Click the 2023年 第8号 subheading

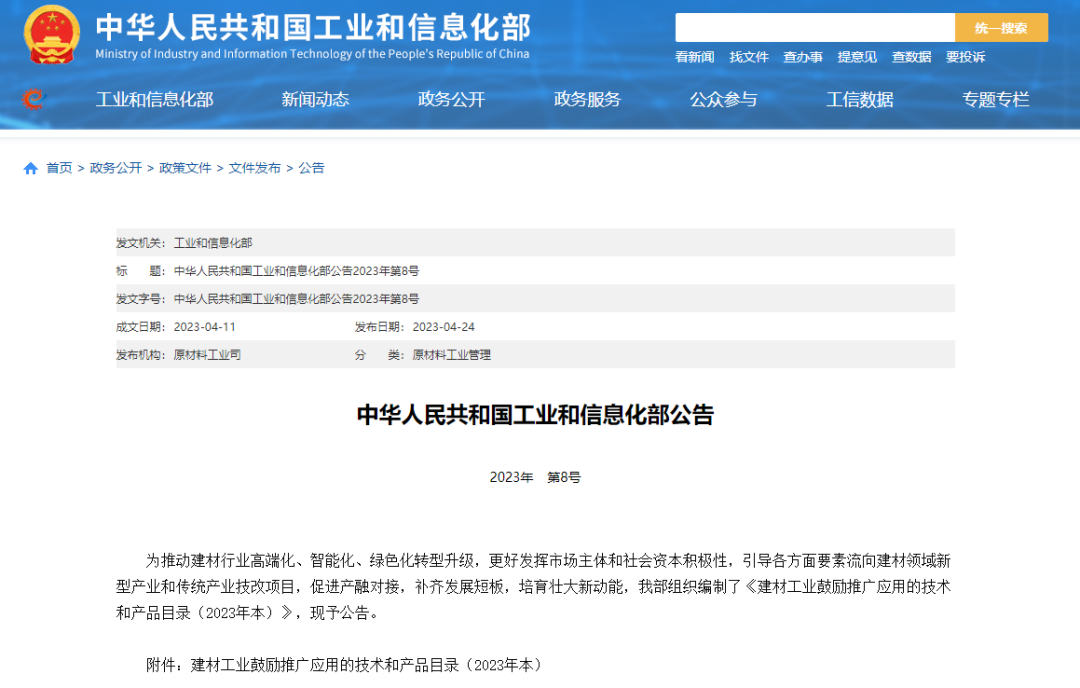point(535,477)
